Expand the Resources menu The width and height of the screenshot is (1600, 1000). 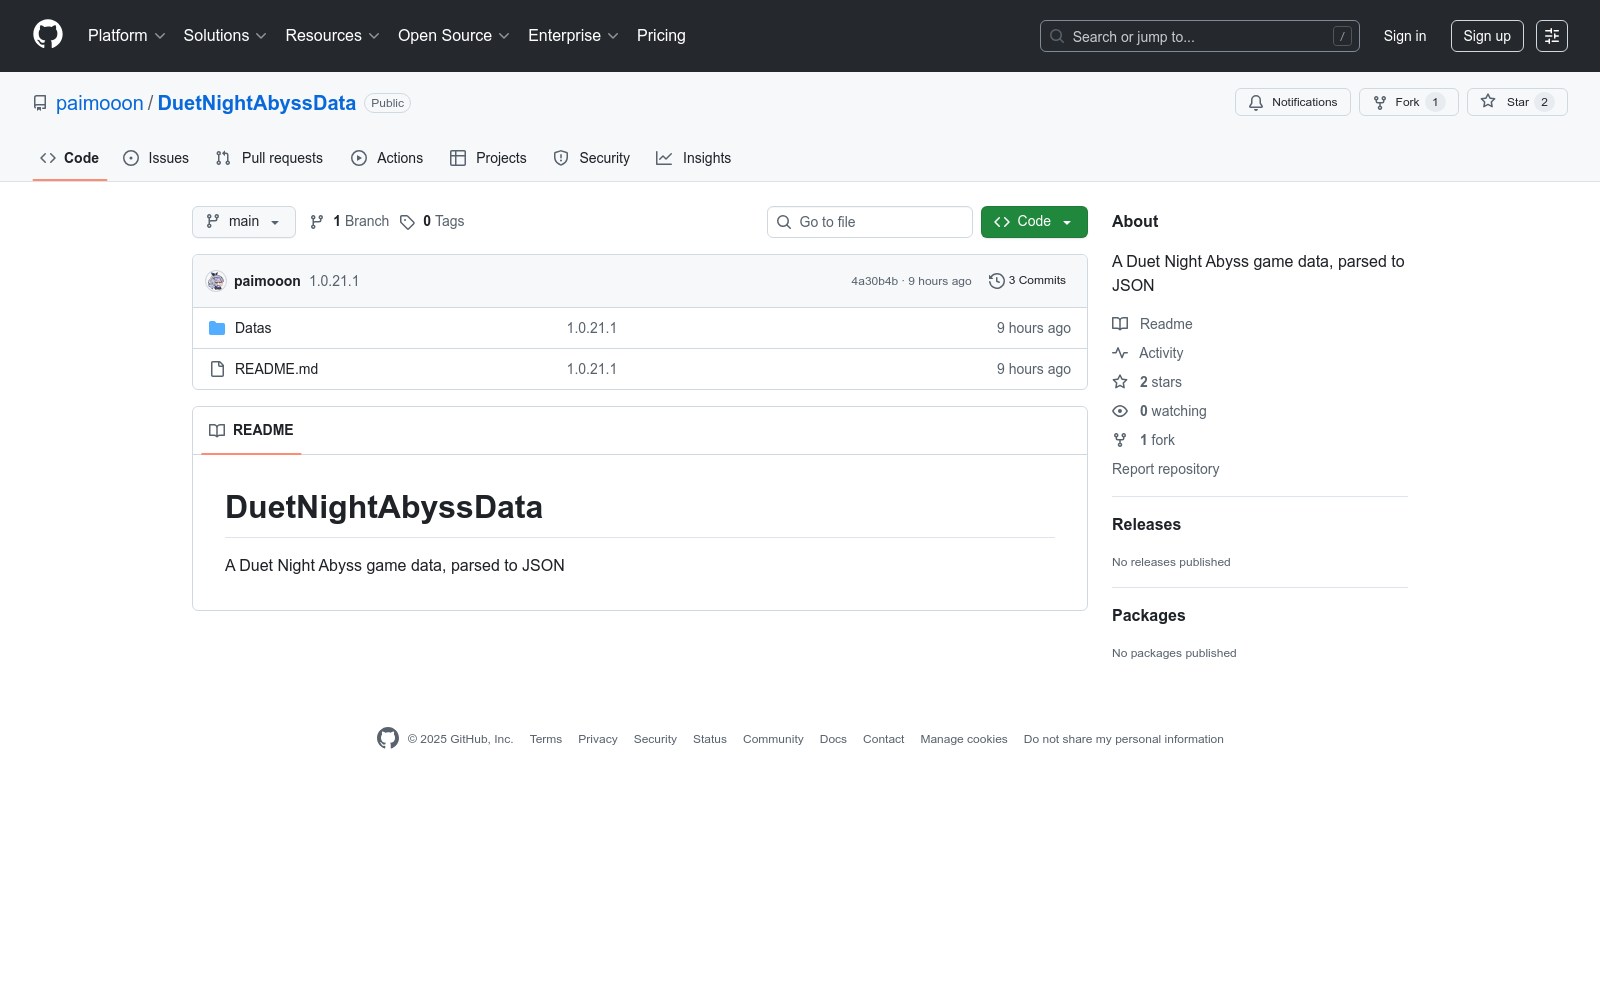332,36
